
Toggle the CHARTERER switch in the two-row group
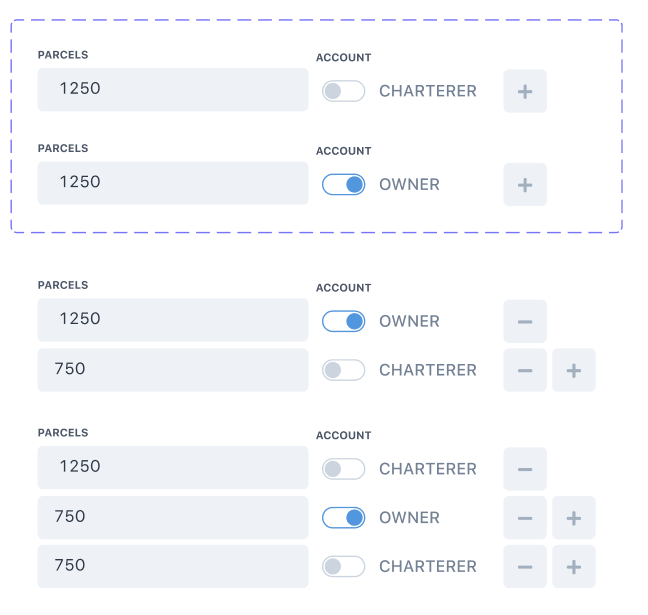pyautogui.click(x=344, y=370)
